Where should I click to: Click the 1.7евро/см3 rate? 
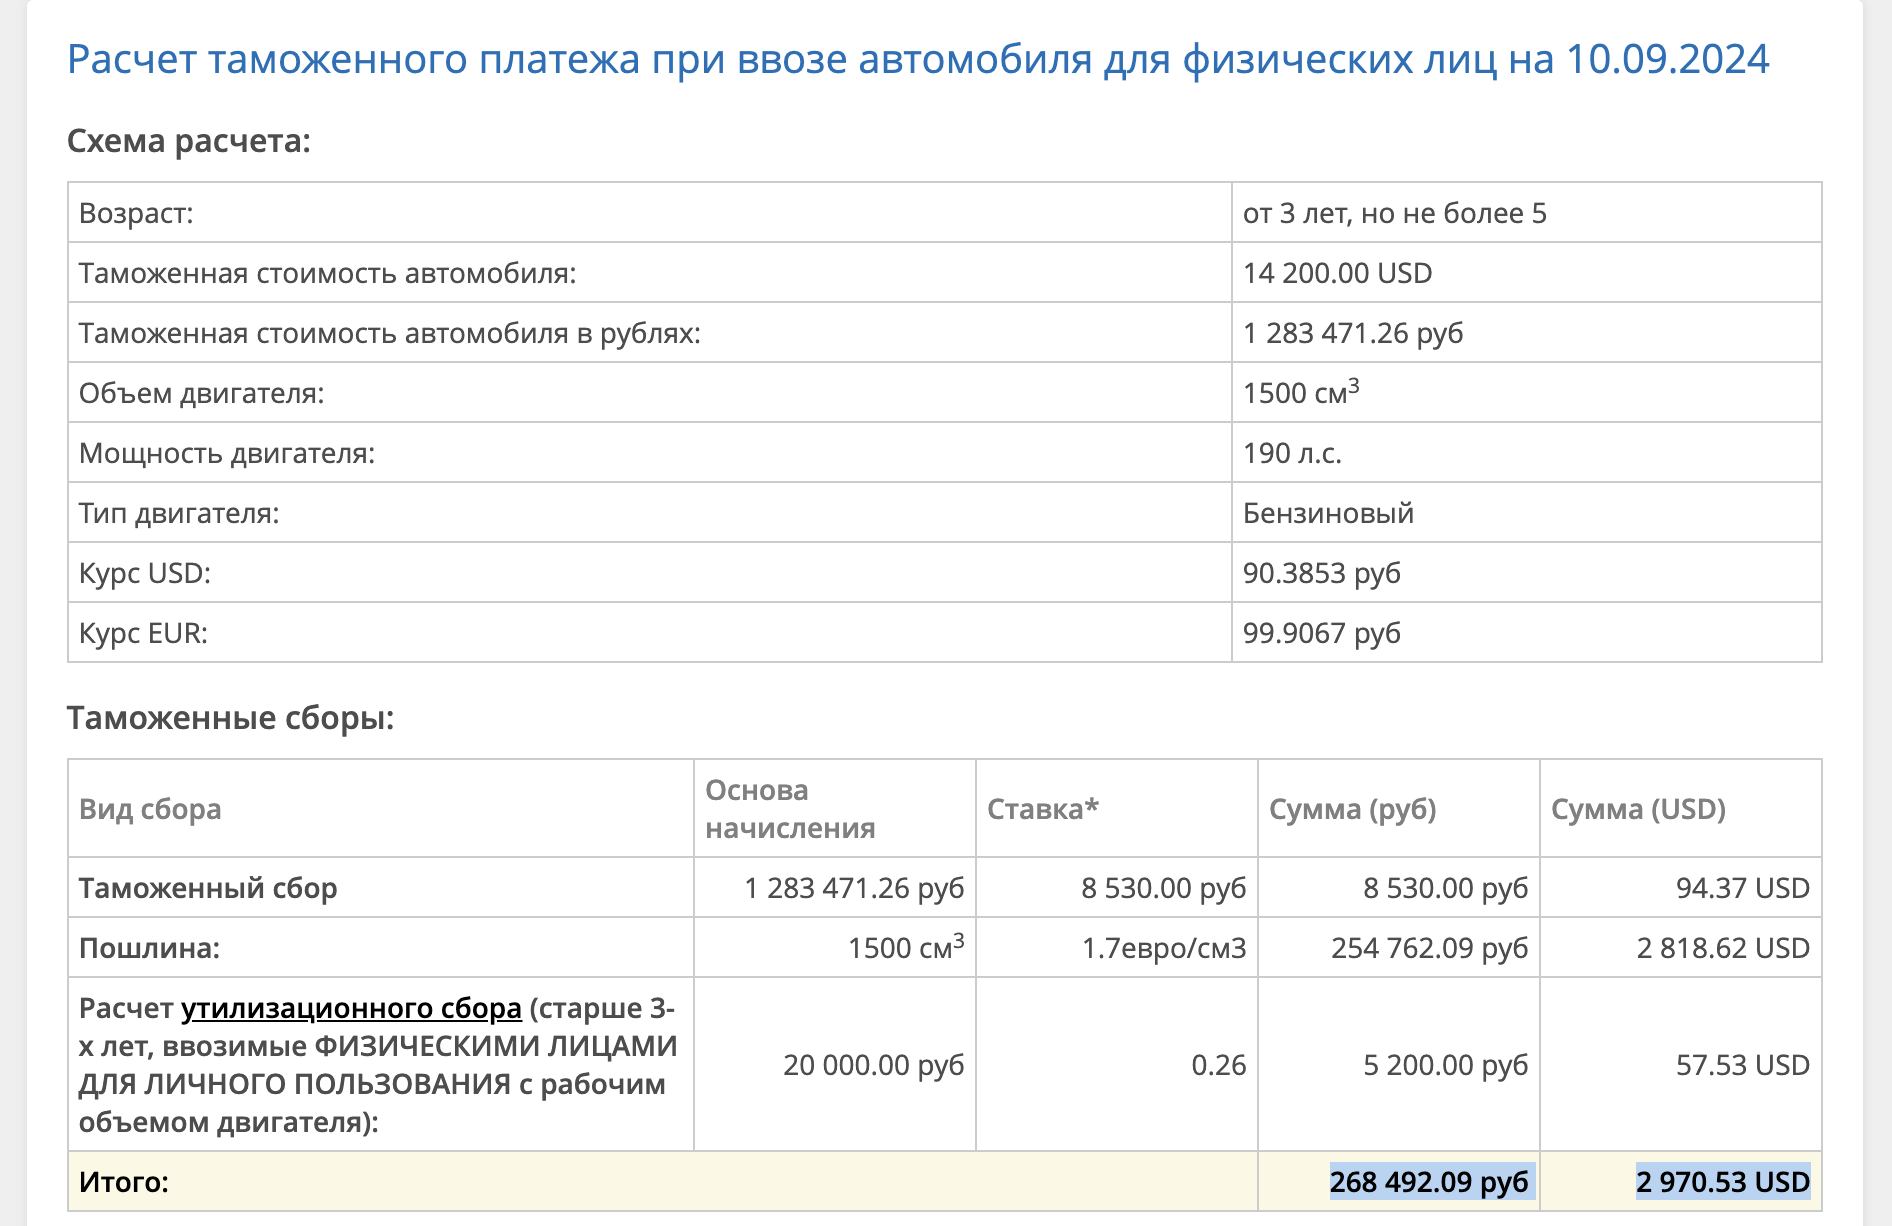(1164, 948)
